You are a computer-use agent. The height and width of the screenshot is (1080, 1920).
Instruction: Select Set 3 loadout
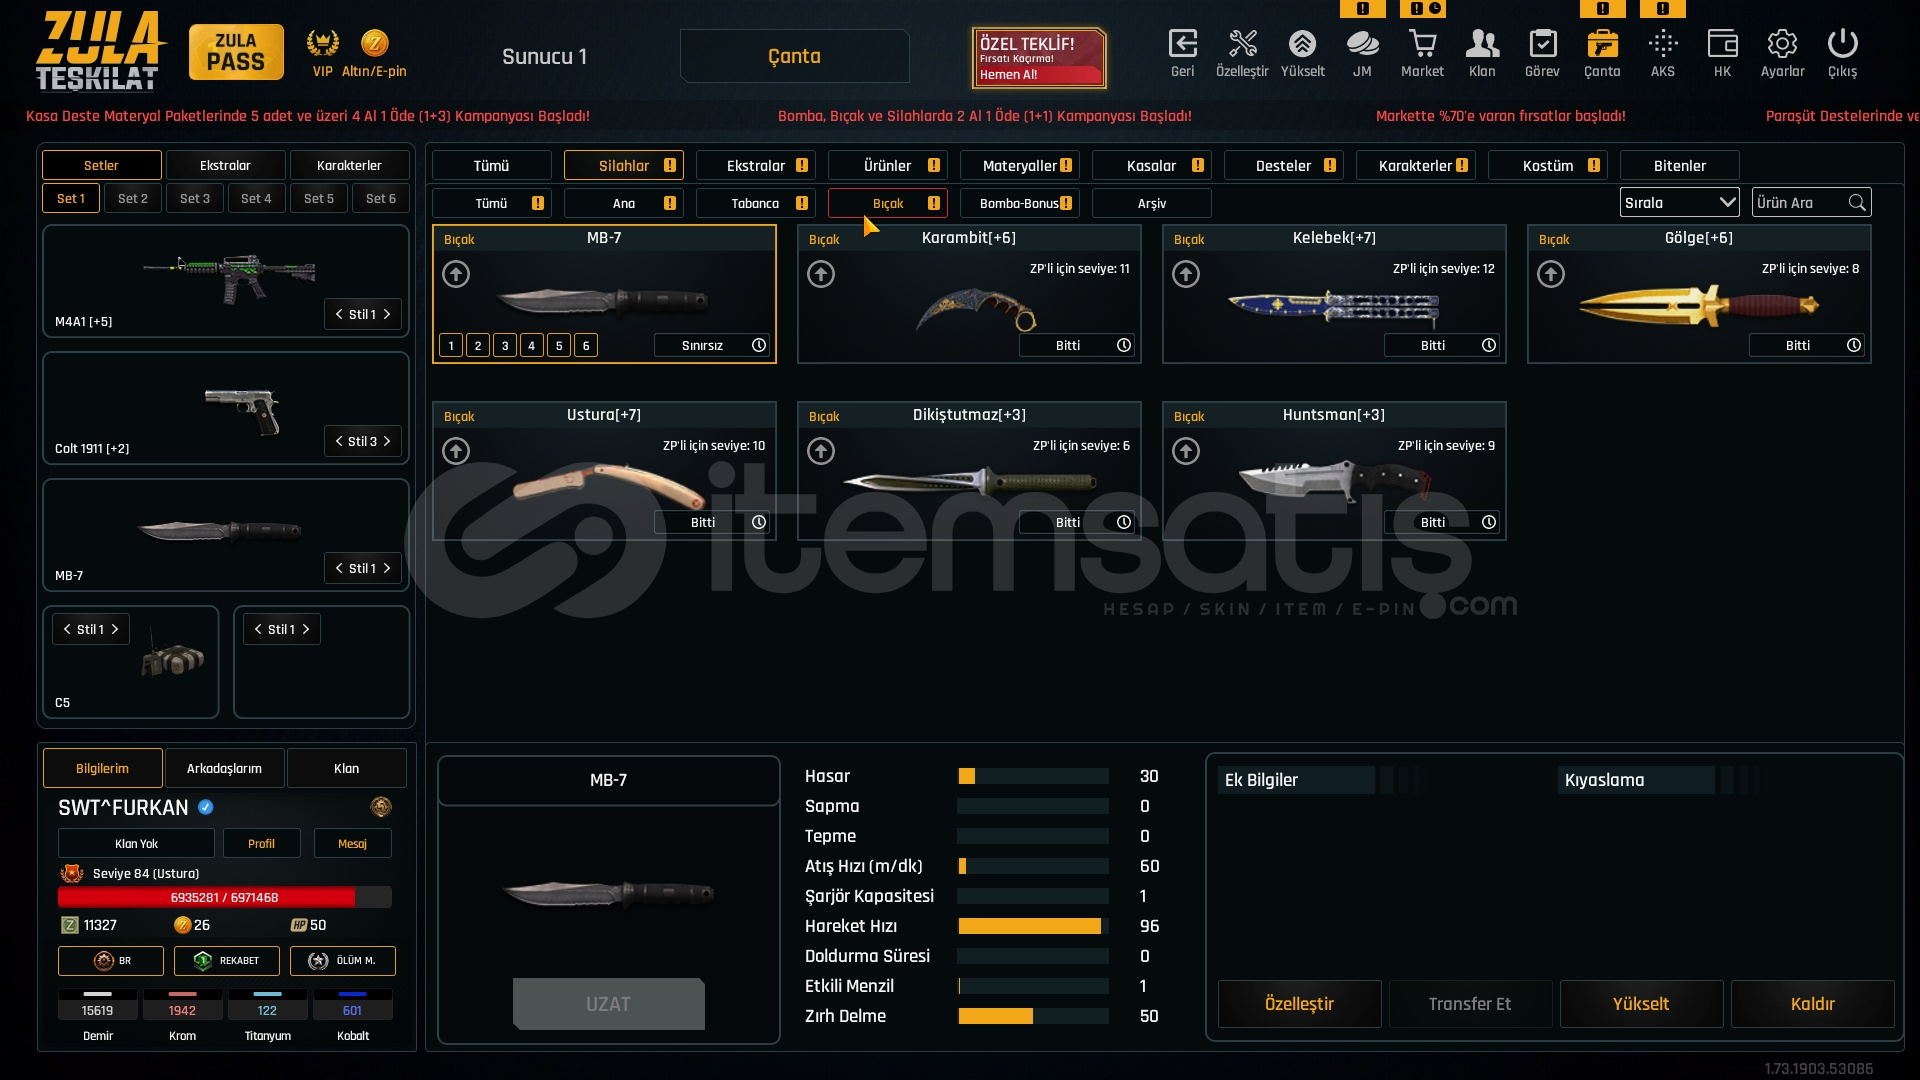(x=195, y=198)
